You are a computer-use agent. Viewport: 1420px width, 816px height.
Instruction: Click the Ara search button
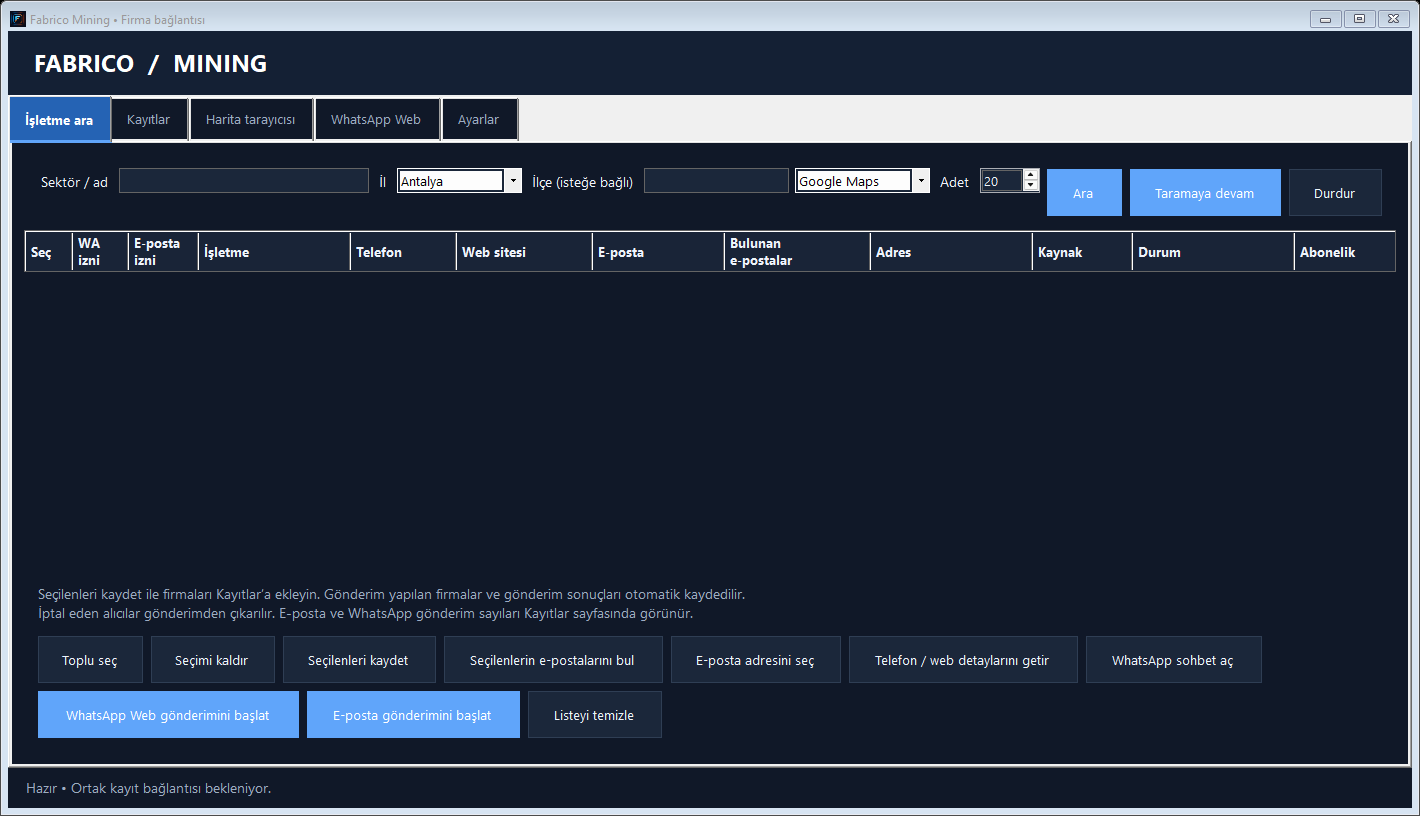(1084, 193)
